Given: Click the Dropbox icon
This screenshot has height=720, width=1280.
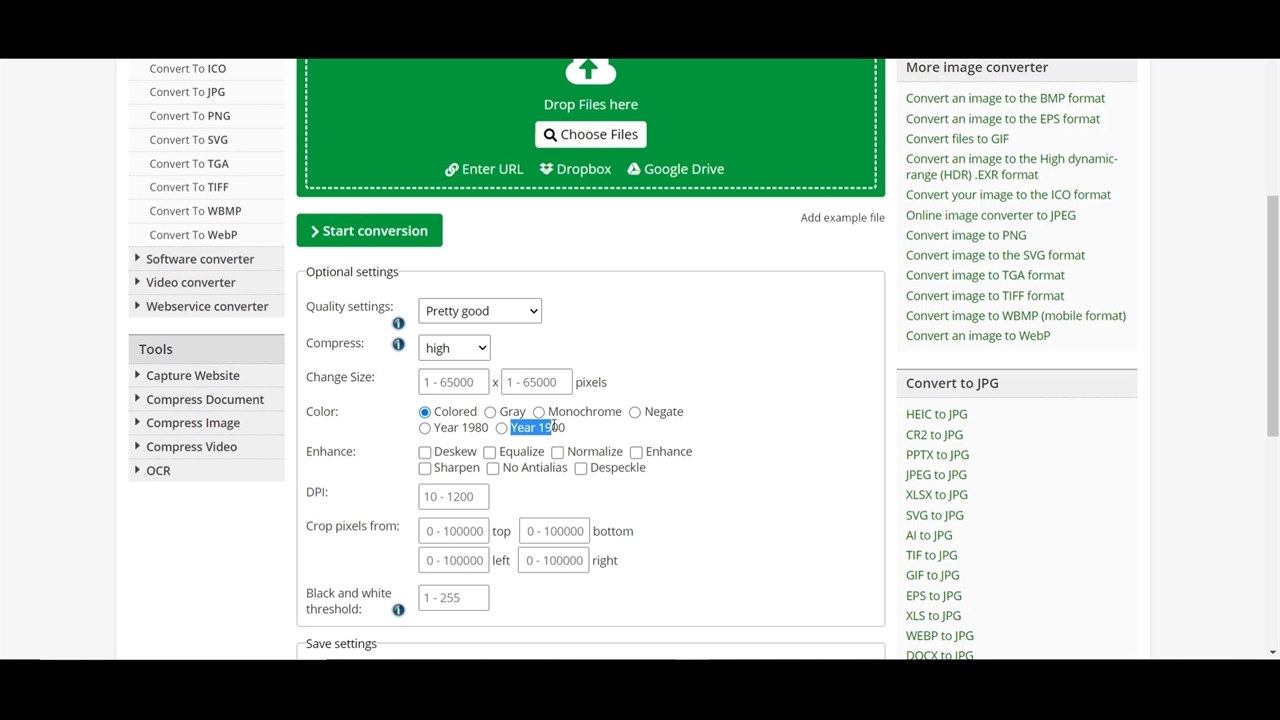Looking at the screenshot, I should pyautogui.click(x=546, y=169).
